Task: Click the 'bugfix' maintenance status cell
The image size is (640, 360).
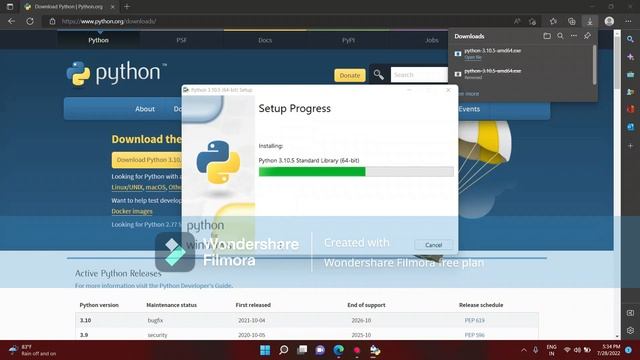Action: 155,320
